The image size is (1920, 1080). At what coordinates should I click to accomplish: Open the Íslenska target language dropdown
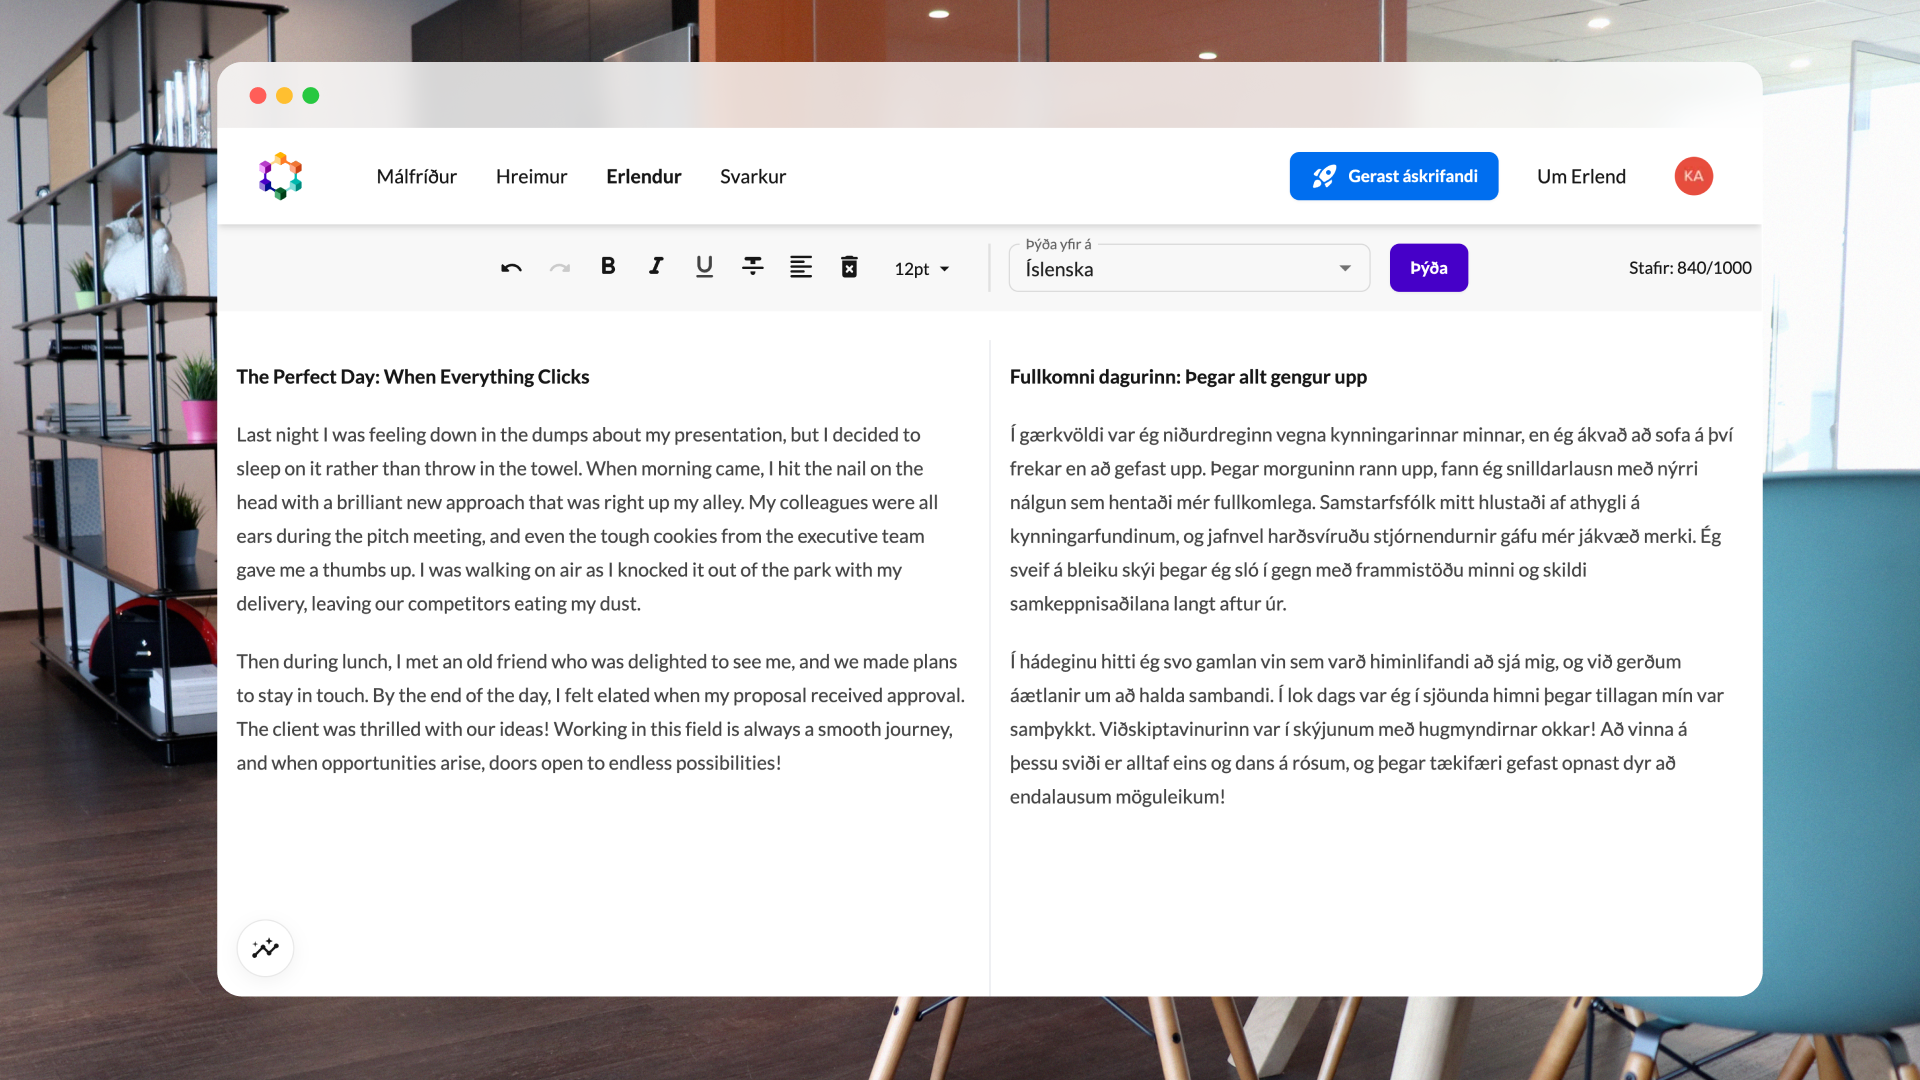[x=1189, y=268]
